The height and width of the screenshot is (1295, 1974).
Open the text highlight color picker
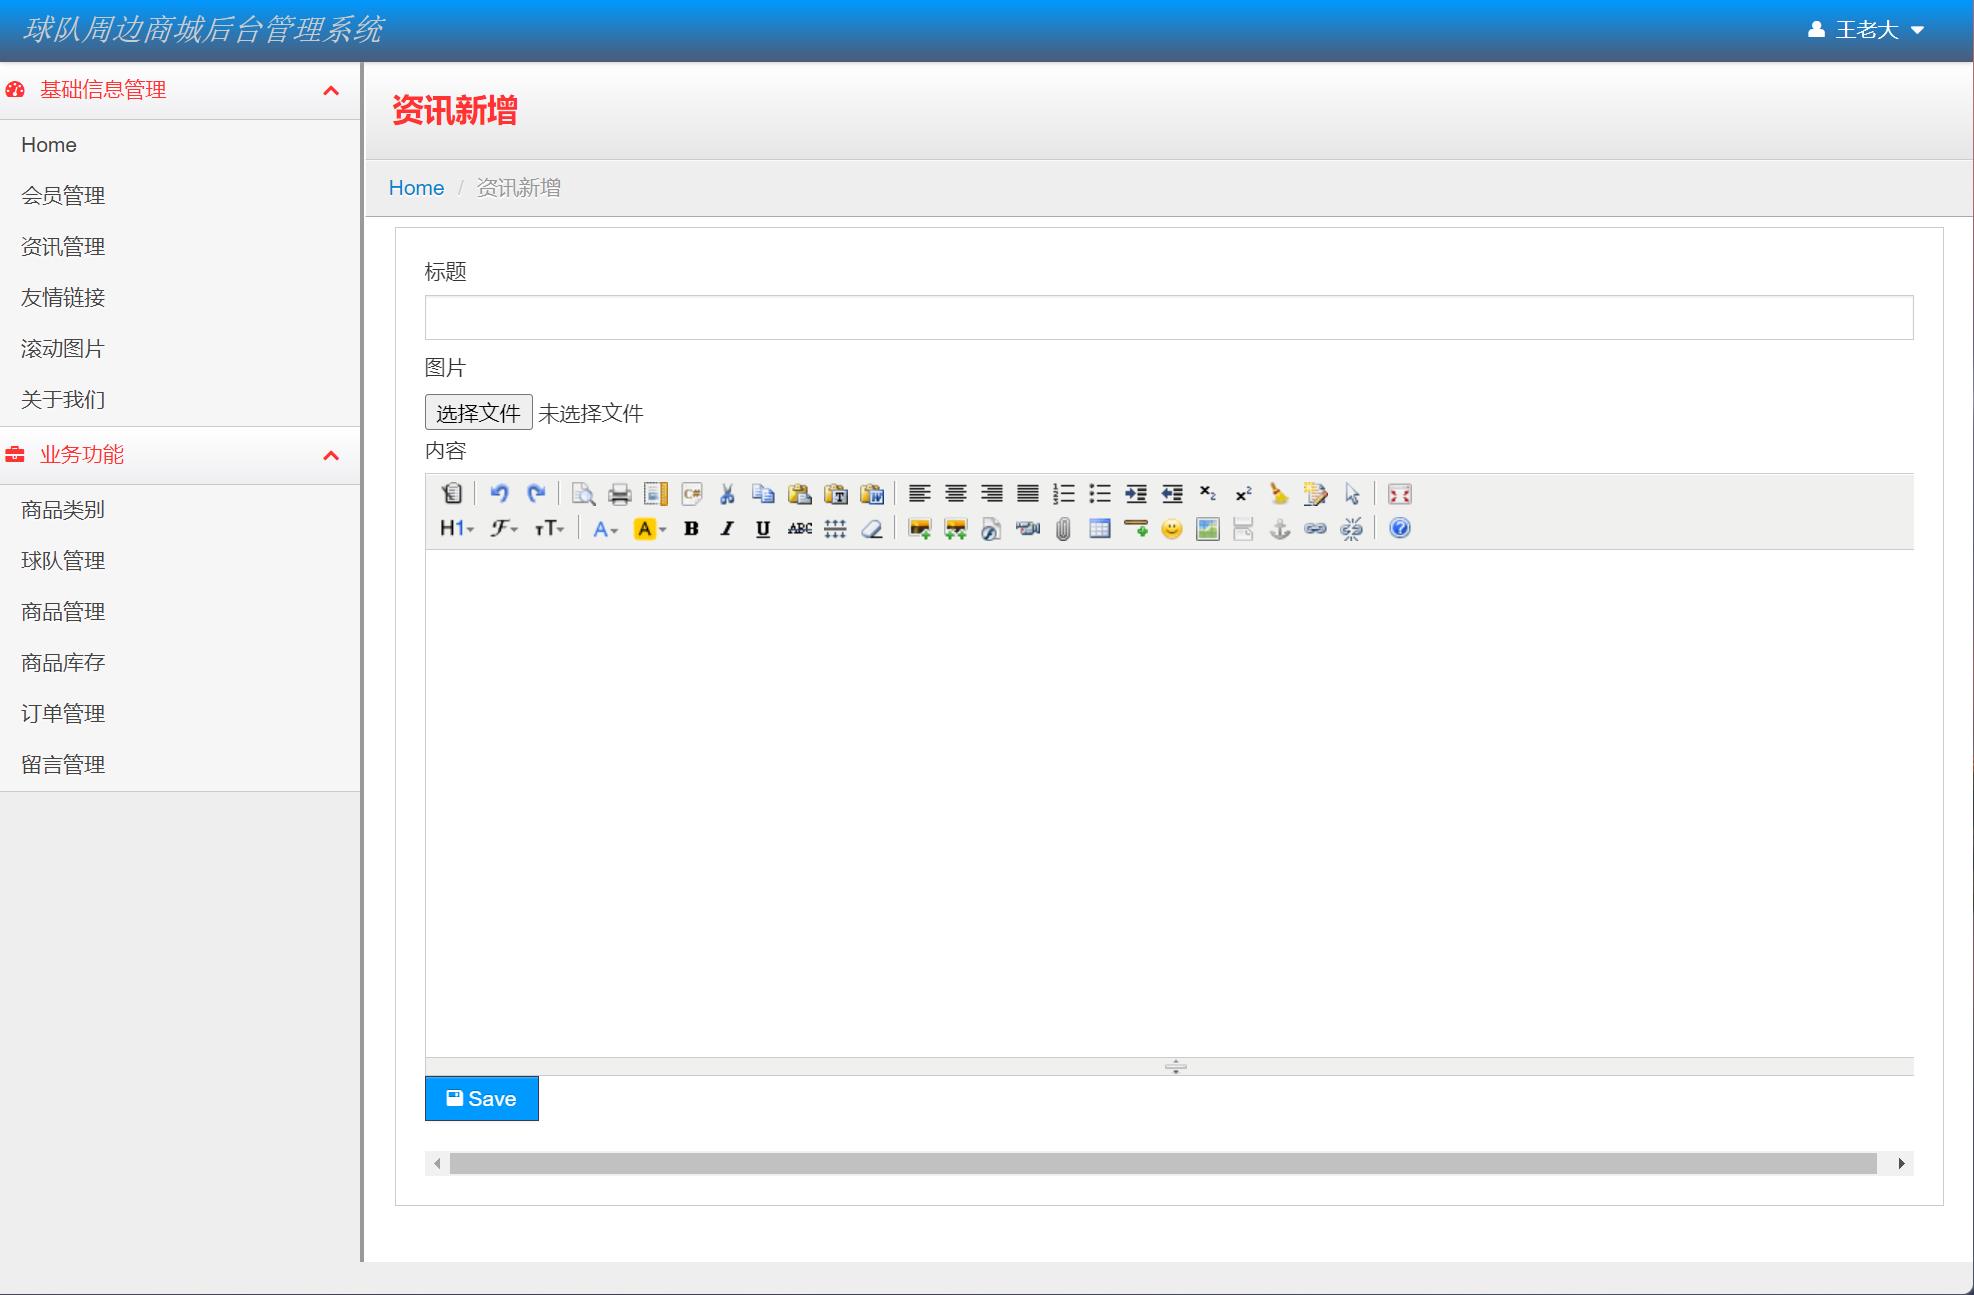pyautogui.click(x=650, y=529)
